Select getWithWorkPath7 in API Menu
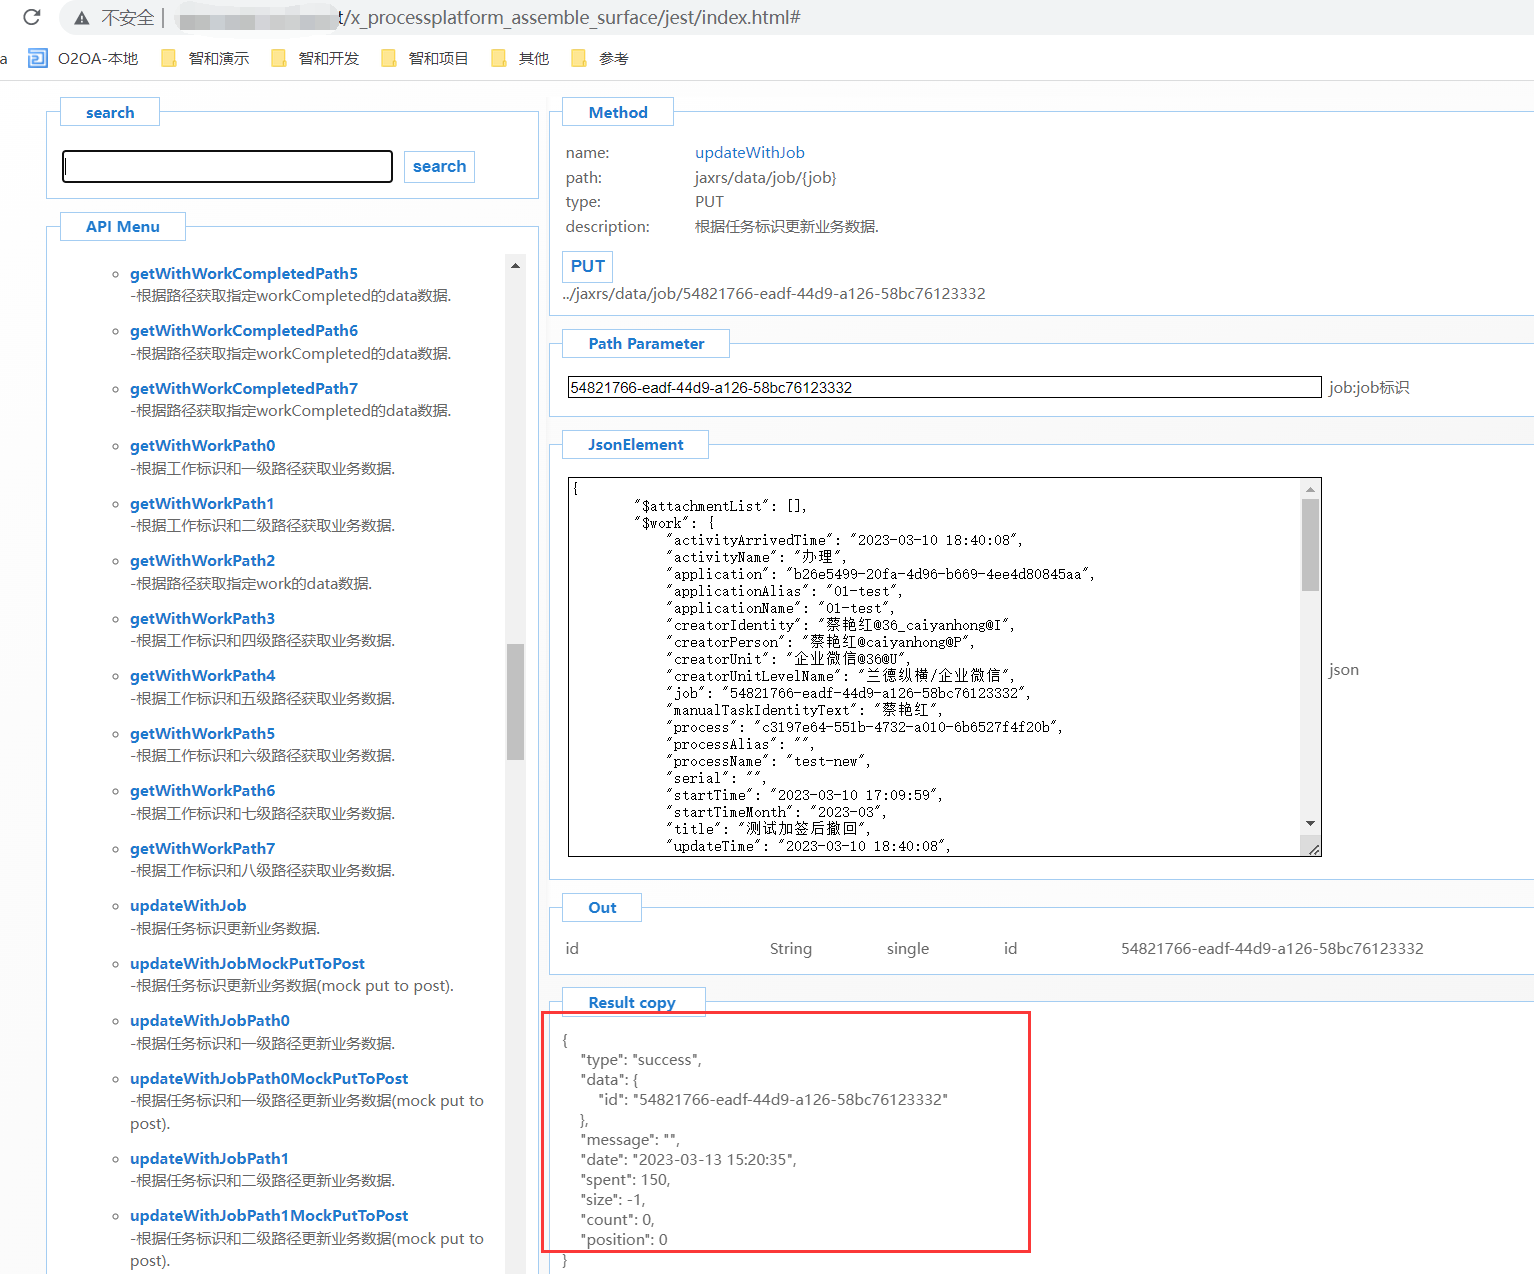This screenshot has height=1274, width=1534. 202,848
